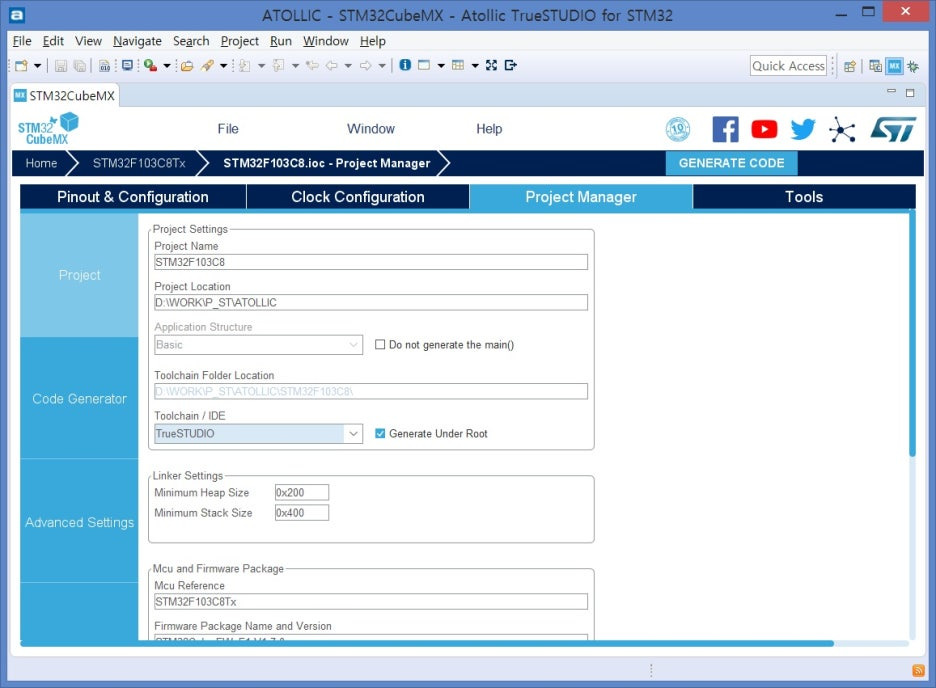Click the STM32F103C8Tx breadcrumb
The height and width of the screenshot is (688, 936).
click(x=138, y=163)
